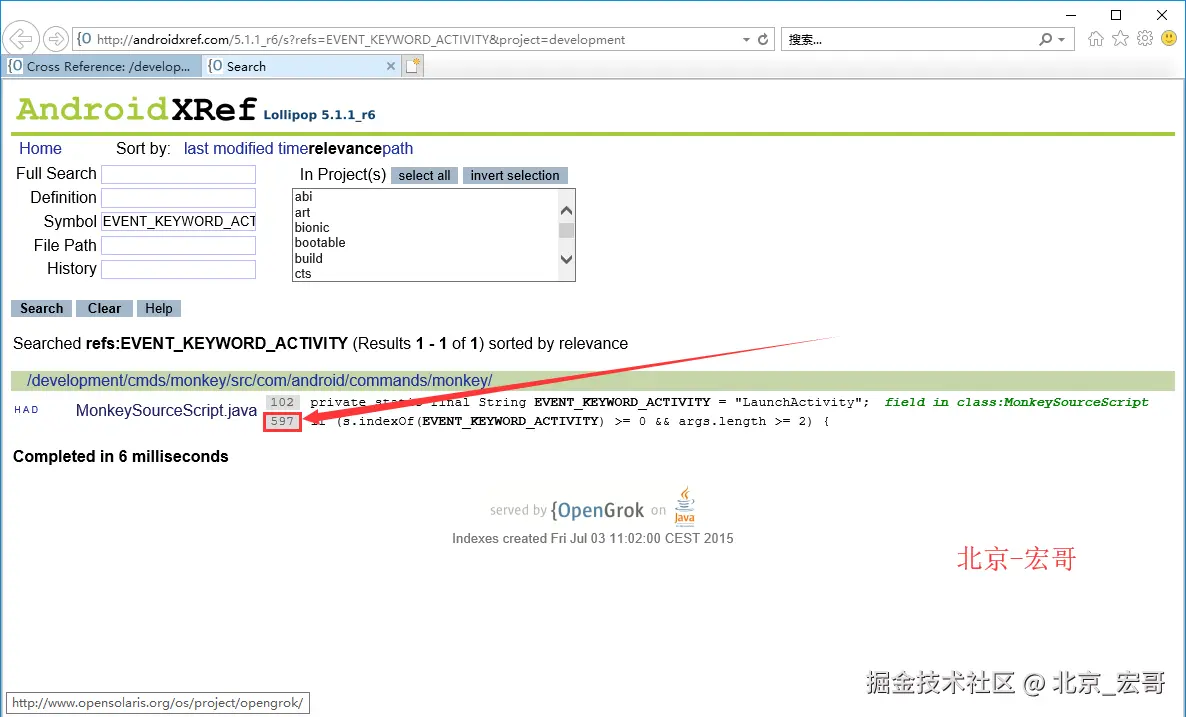The width and height of the screenshot is (1186, 717).
Task: Minimize the browser window
Action: 1071,15
